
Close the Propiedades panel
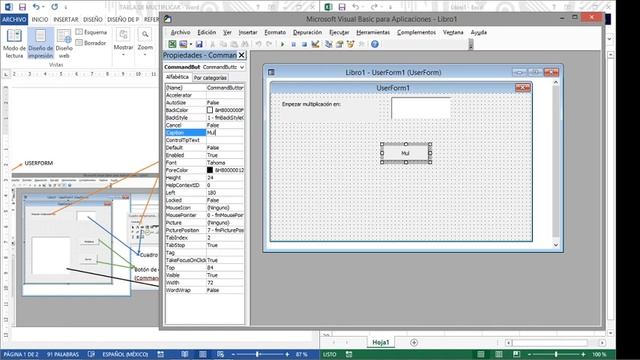tap(241, 55)
